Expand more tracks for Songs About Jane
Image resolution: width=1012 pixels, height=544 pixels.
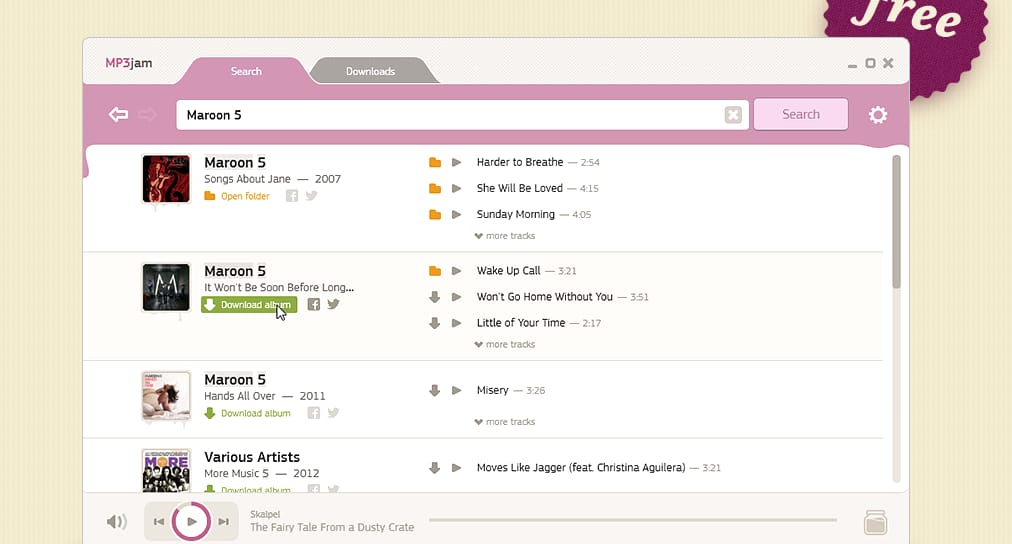pyautogui.click(x=505, y=236)
